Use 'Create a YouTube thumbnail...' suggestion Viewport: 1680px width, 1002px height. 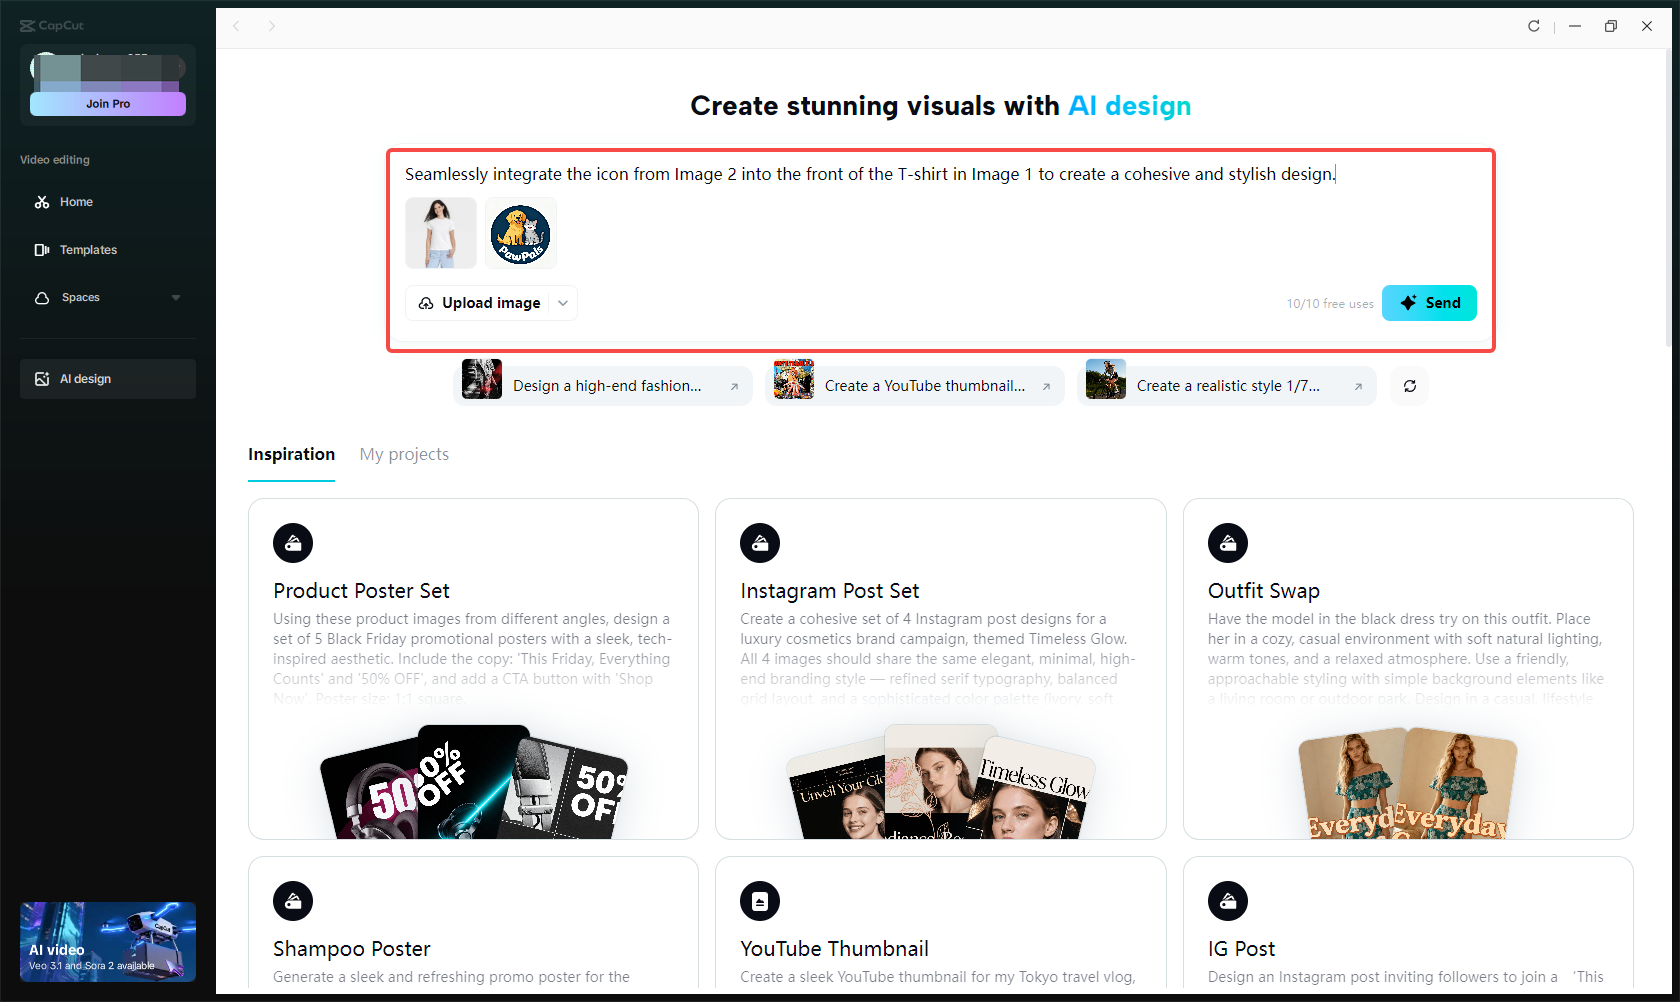(915, 386)
